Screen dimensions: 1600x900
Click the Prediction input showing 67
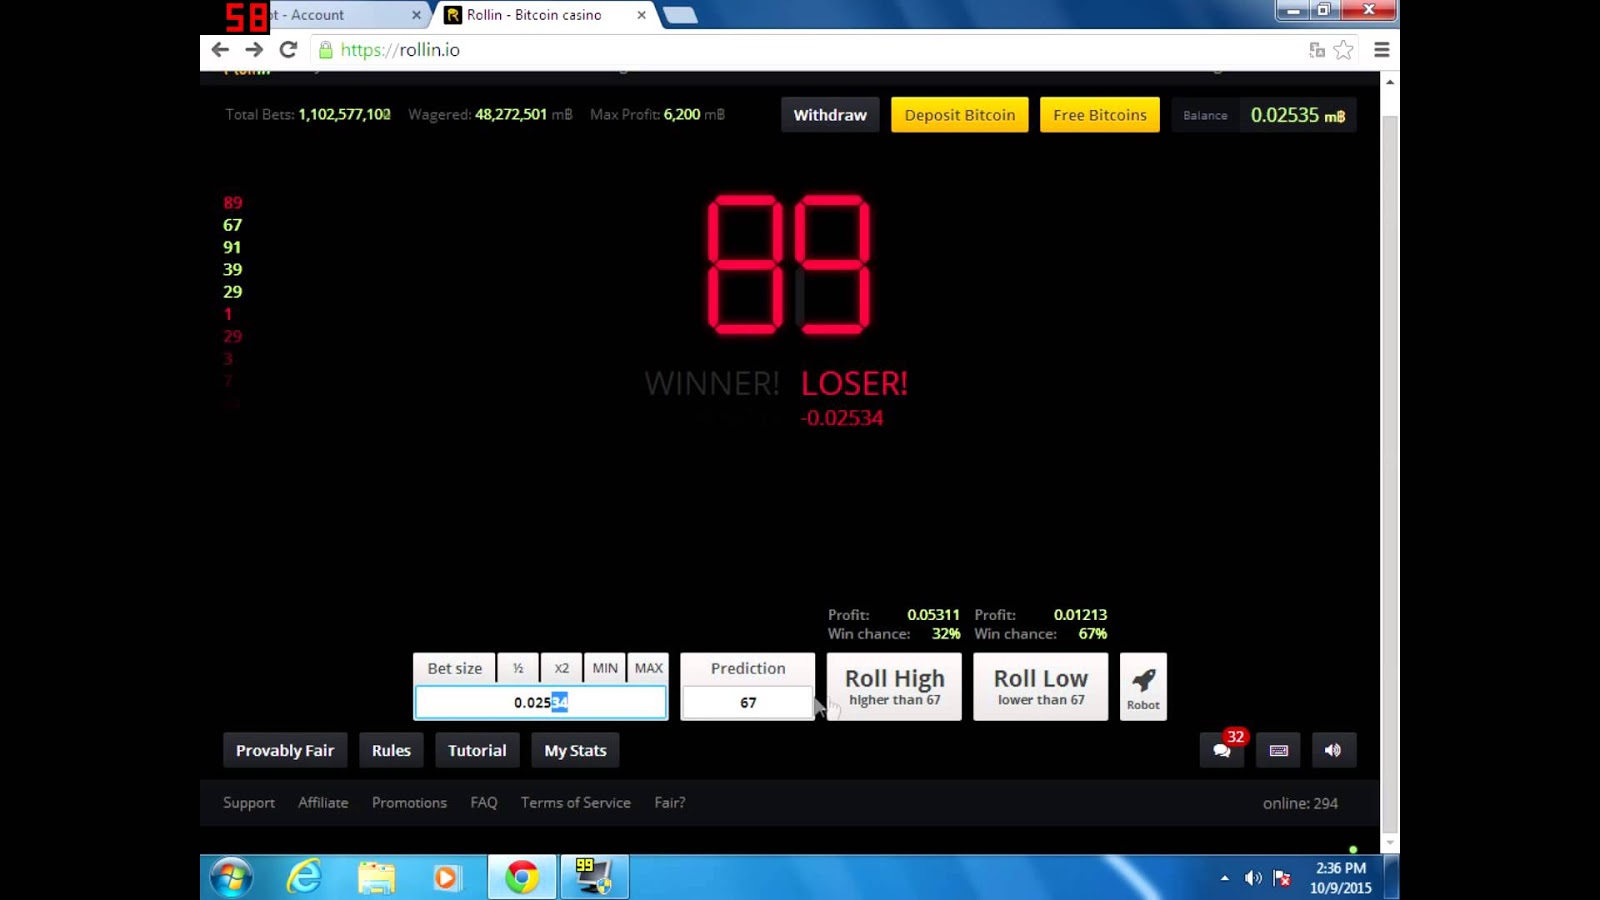tap(748, 702)
